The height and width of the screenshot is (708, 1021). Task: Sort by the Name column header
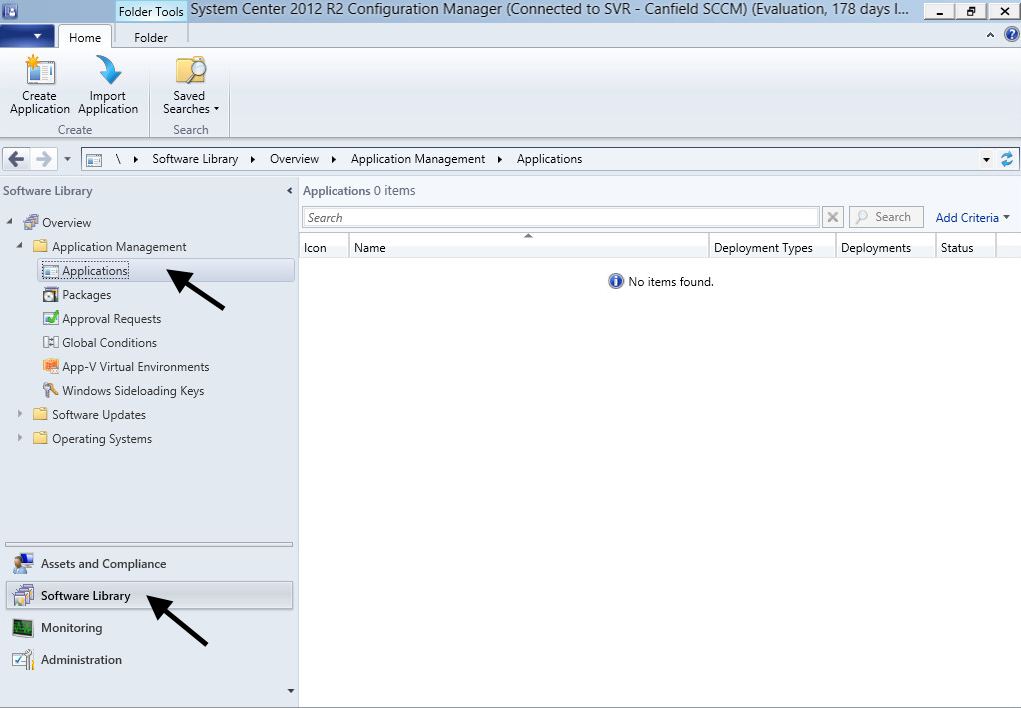click(x=529, y=248)
